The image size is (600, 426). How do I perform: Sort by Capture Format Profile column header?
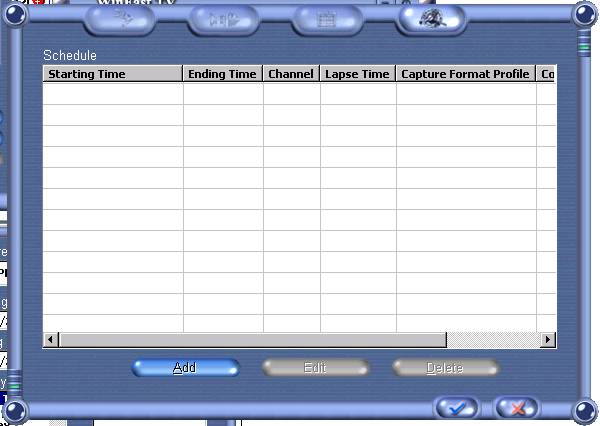click(x=466, y=74)
